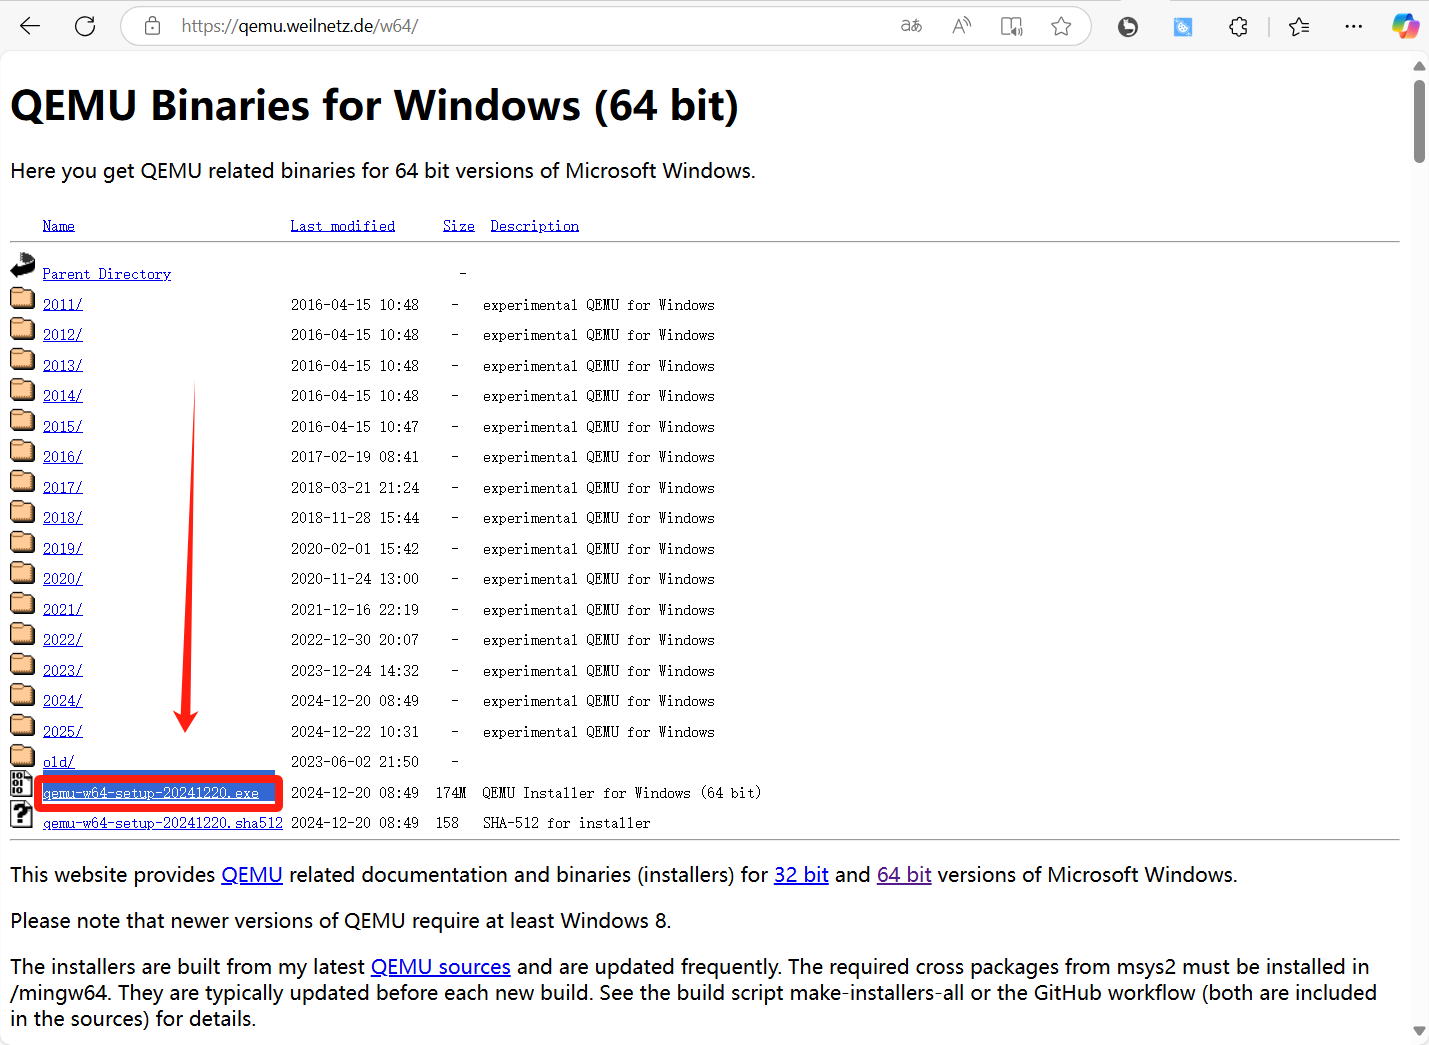Sort the listing by the Name column

pyautogui.click(x=58, y=226)
